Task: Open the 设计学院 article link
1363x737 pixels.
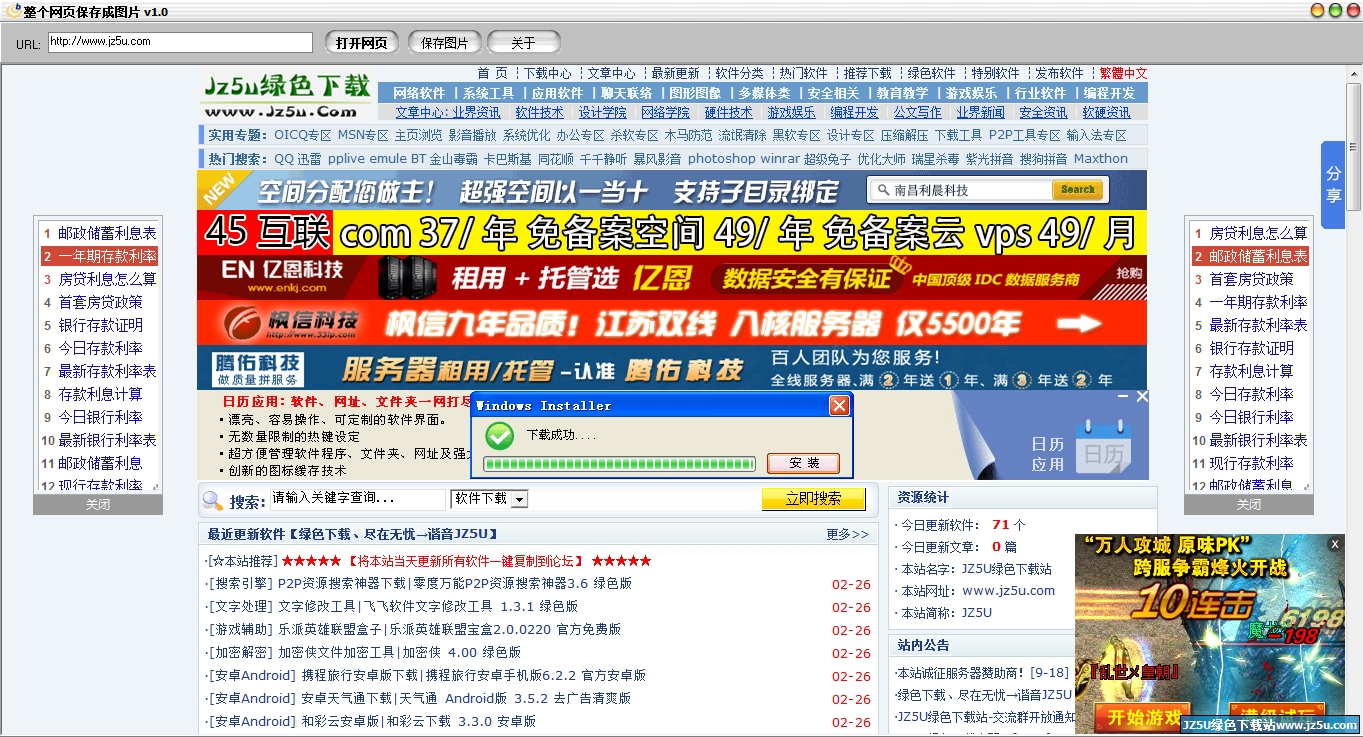Action: [x=603, y=112]
